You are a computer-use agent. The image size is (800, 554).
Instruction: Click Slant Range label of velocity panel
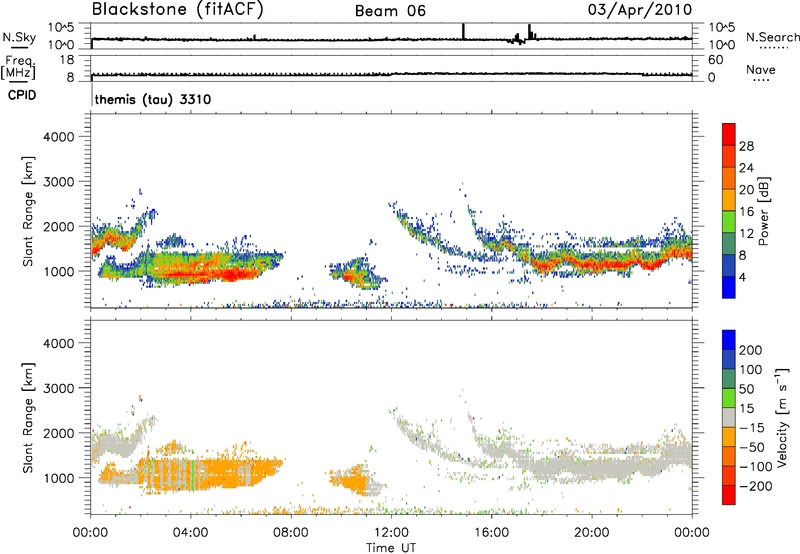coord(28,418)
